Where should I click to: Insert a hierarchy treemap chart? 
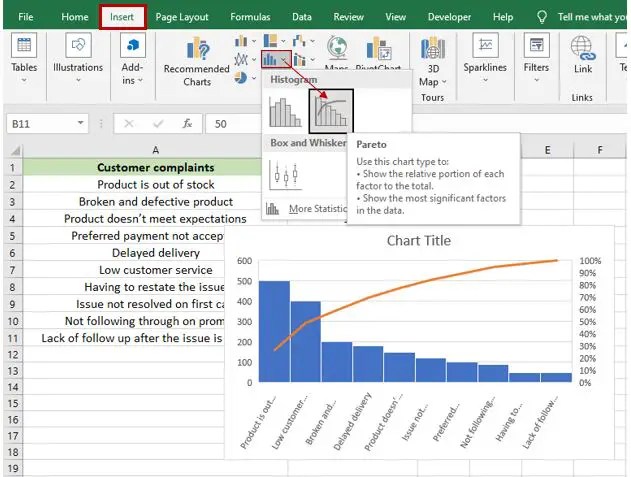(x=270, y=41)
